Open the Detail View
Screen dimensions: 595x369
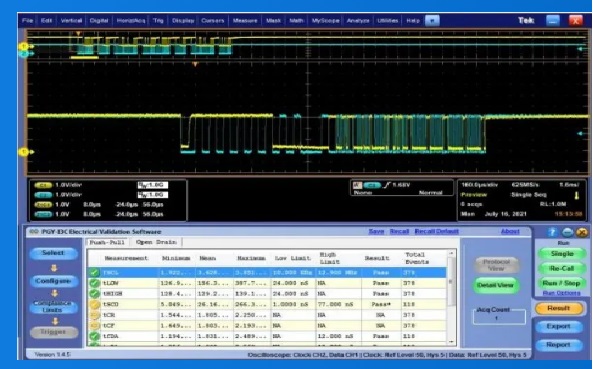pyautogui.click(x=496, y=285)
